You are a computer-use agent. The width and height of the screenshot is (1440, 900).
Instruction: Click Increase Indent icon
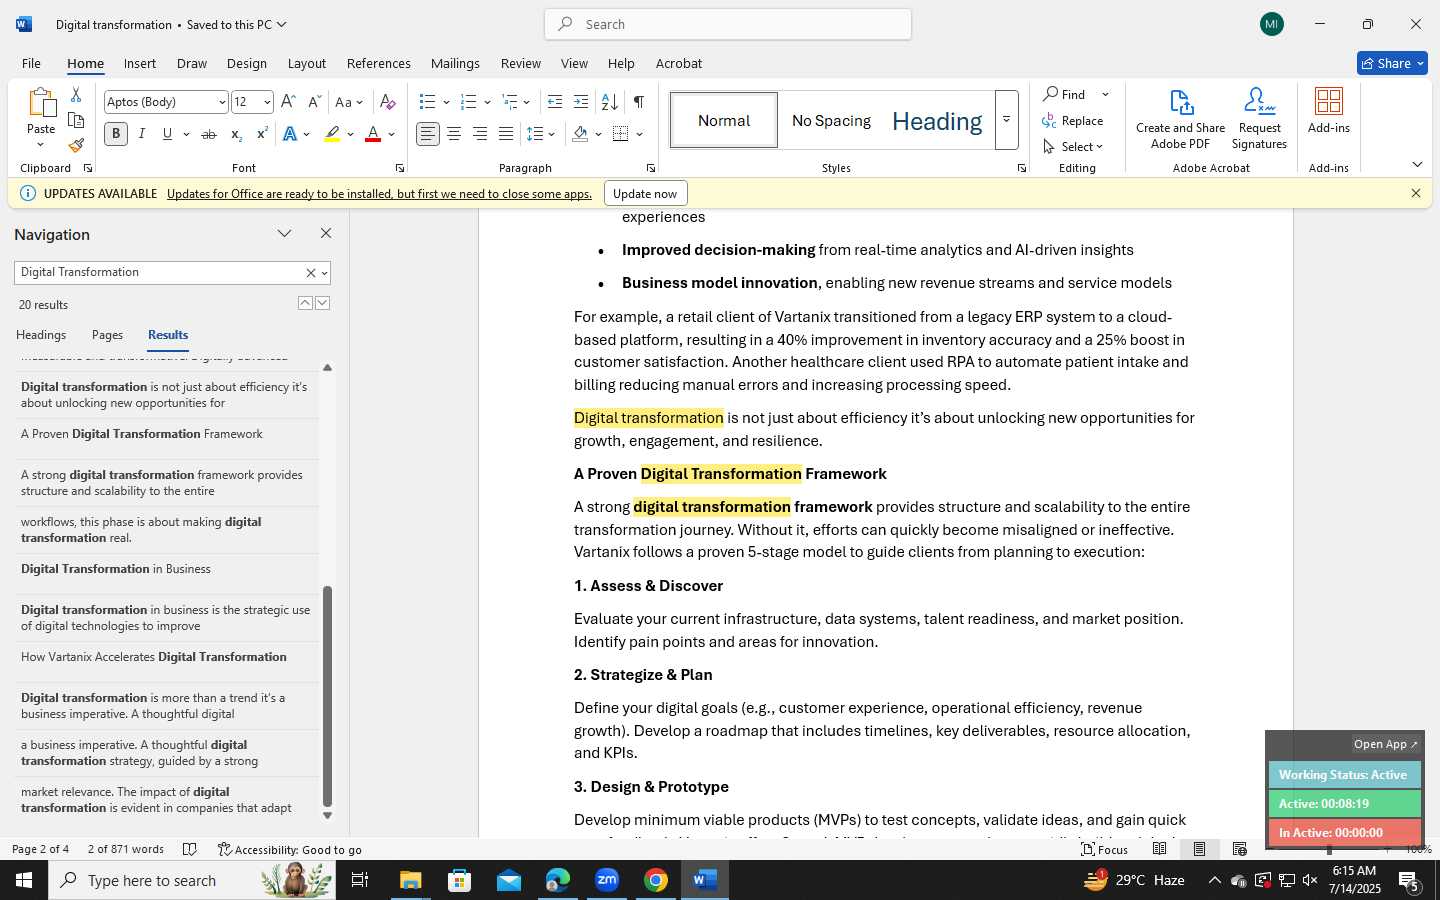581,102
